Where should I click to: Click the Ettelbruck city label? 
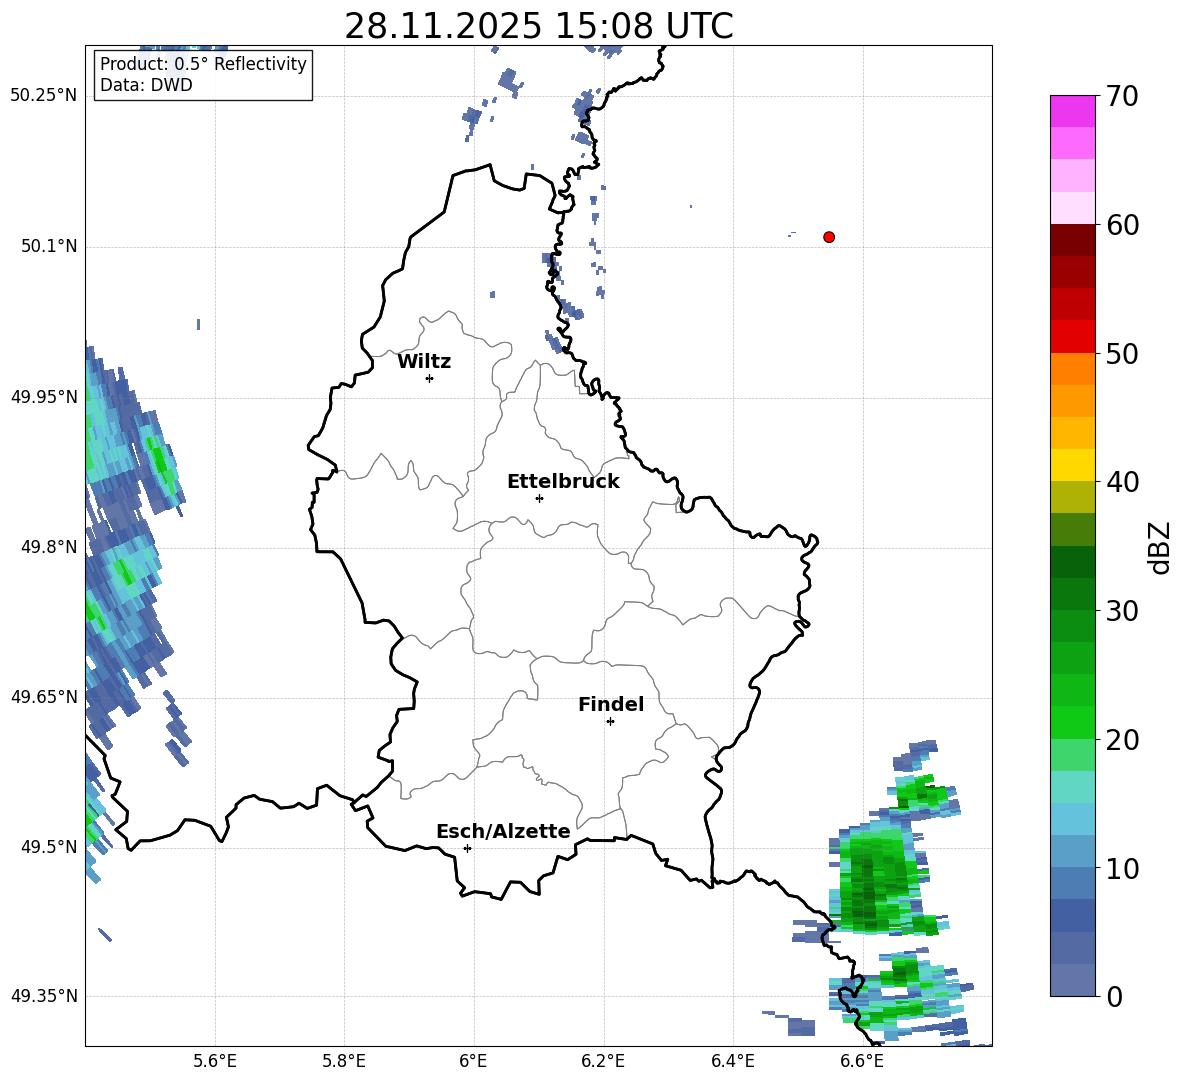click(563, 482)
